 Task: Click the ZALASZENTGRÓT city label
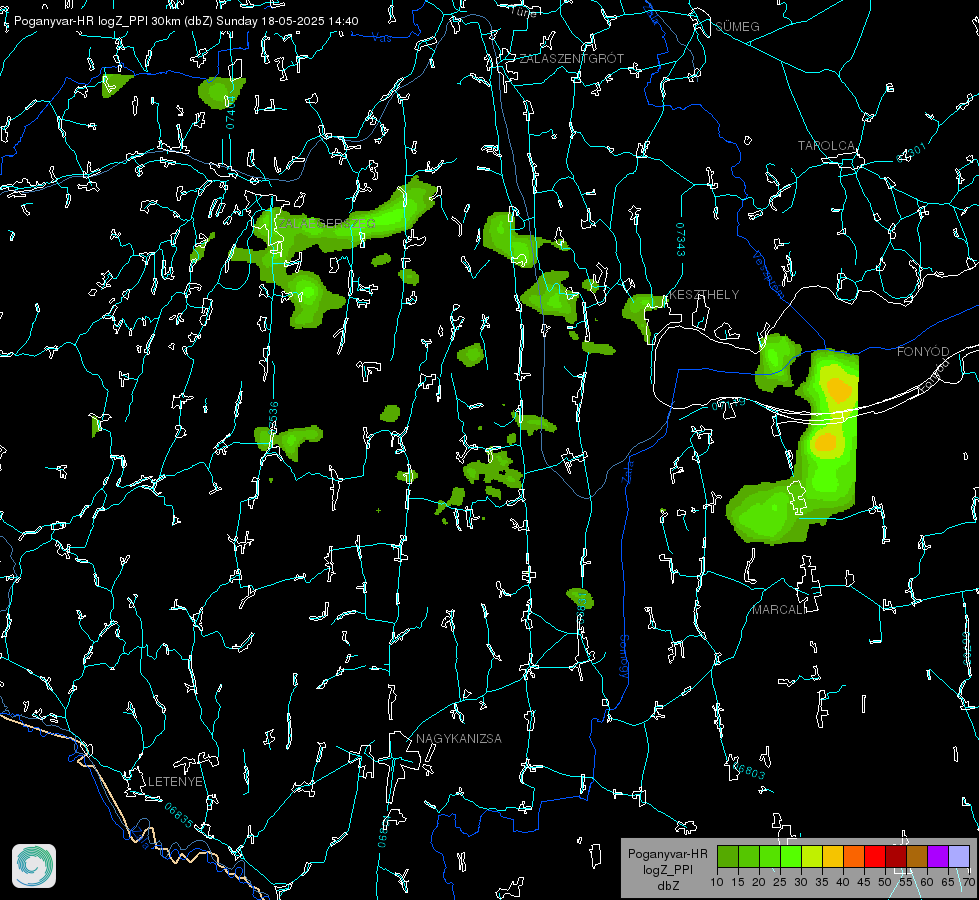pos(572,59)
